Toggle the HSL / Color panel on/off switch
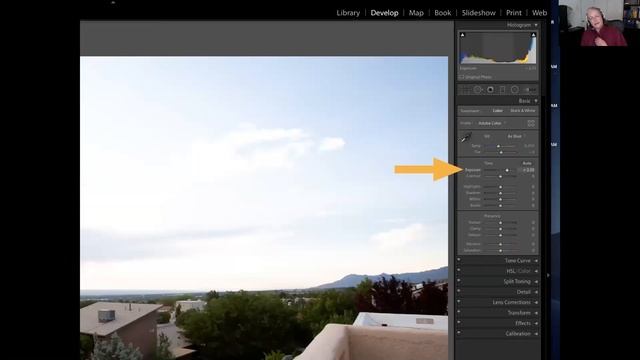The image size is (640, 360). [x=459, y=270]
